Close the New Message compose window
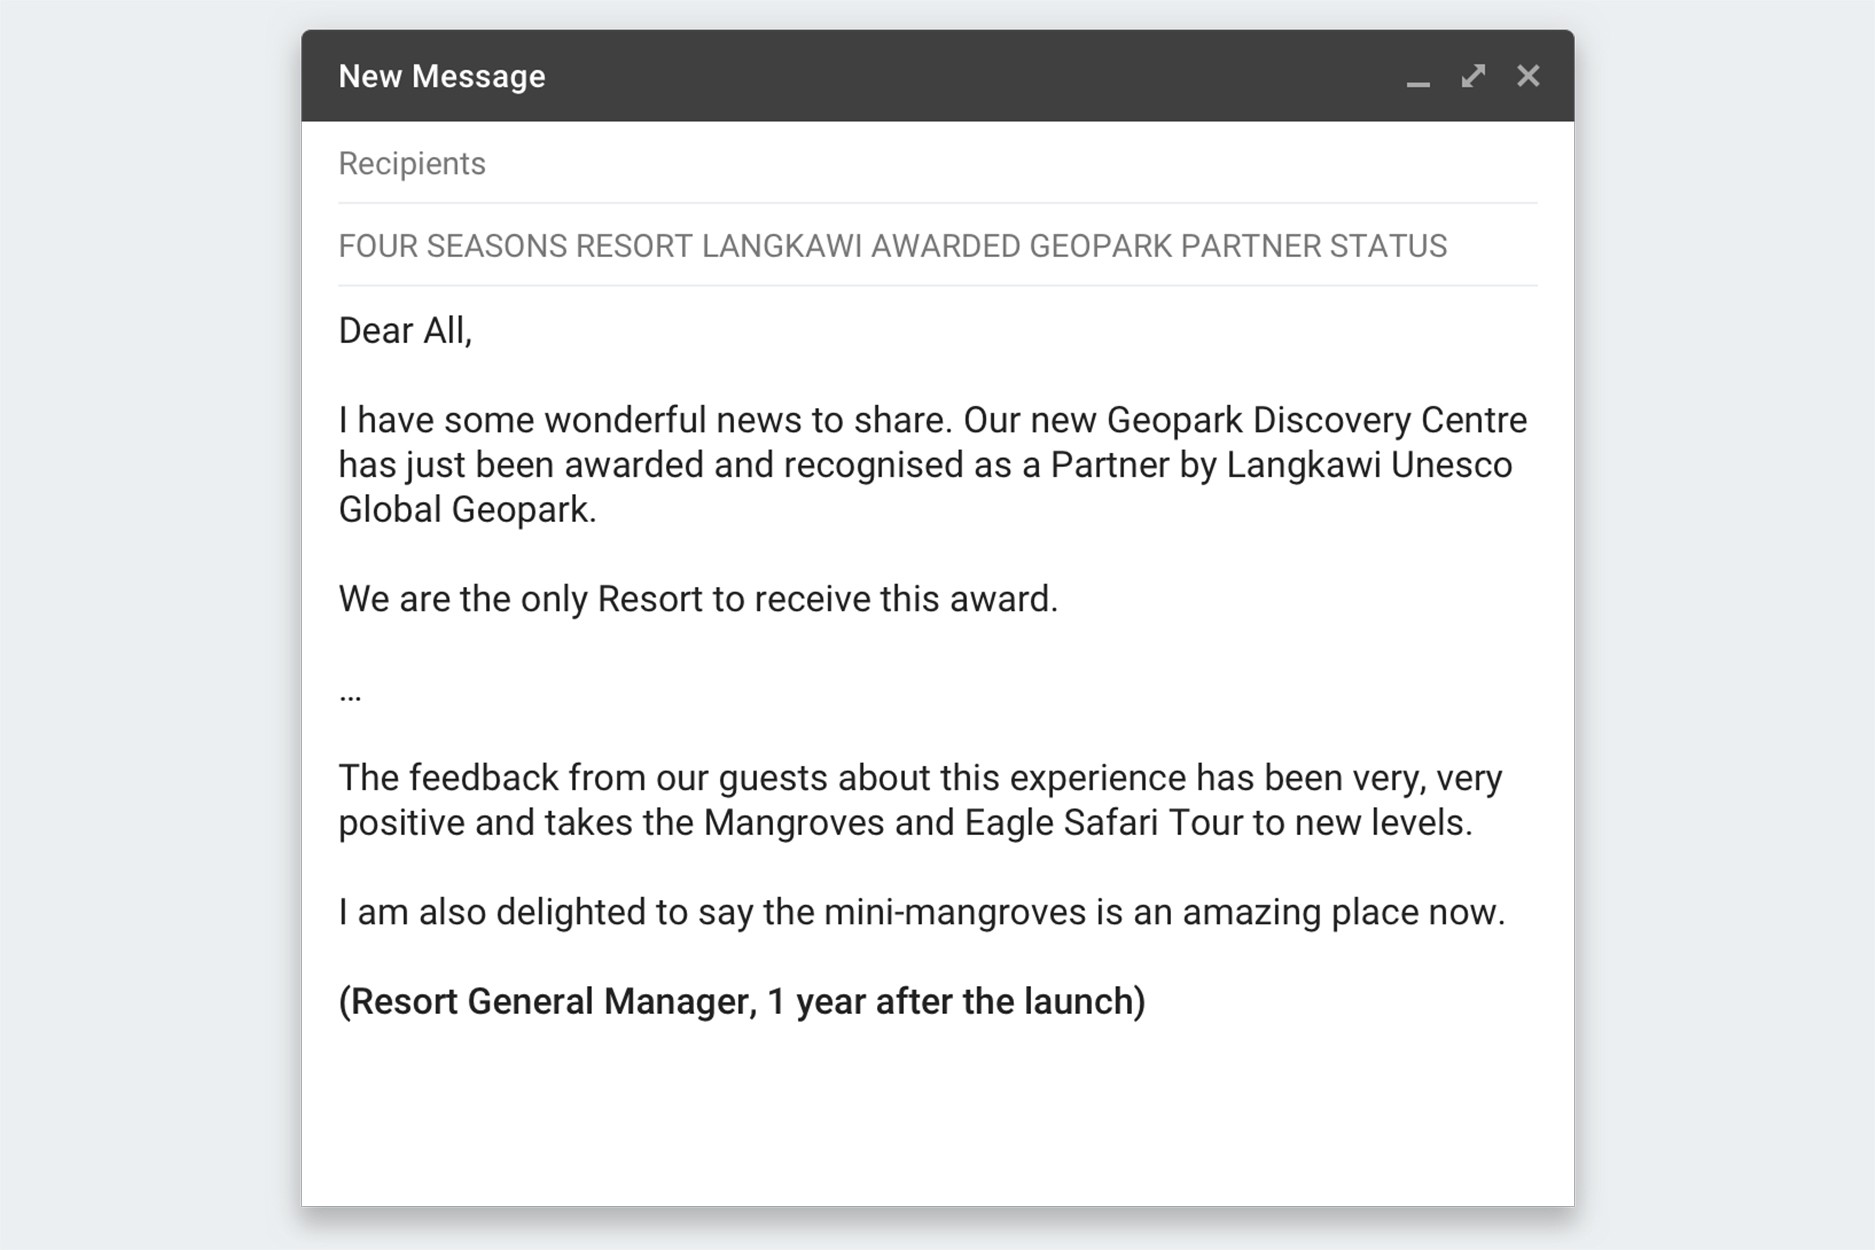This screenshot has height=1250, width=1875. 1528,76
